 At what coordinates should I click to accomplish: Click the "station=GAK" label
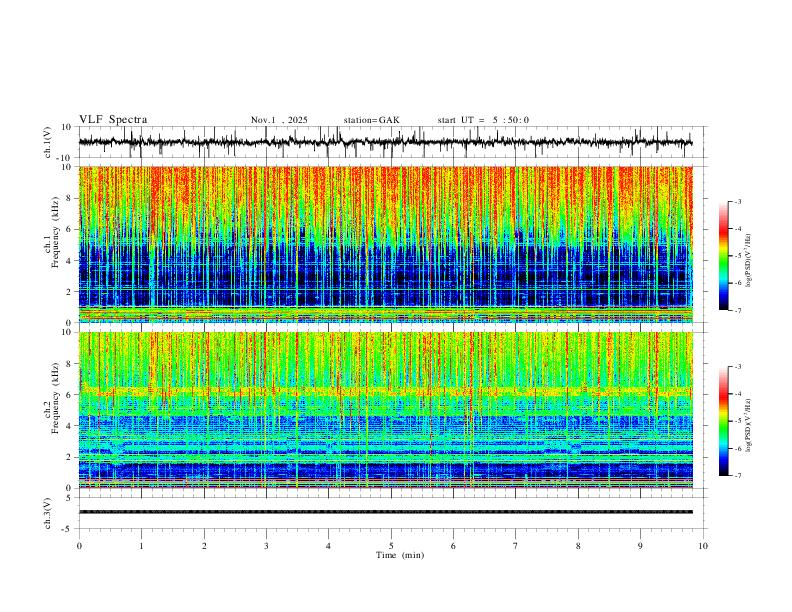[371, 120]
